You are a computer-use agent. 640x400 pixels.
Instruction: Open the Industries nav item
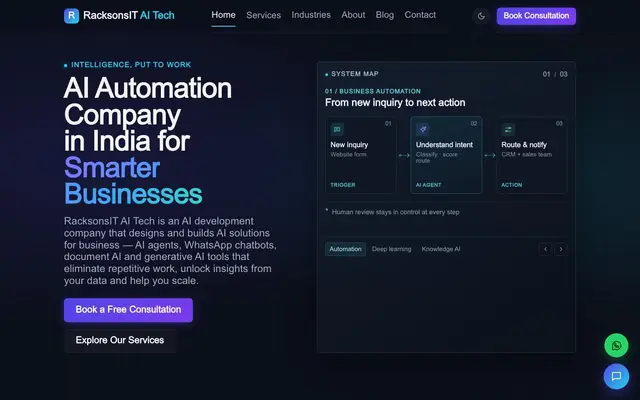[311, 15]
